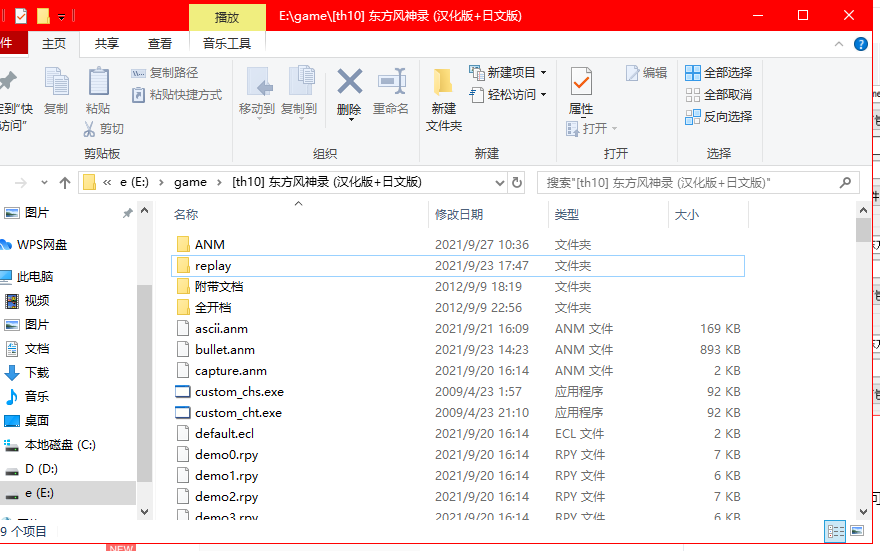This screenshot has width=880, height=551.
Task: Collapse the ribbon with the chevron
Action: (838, 44)
